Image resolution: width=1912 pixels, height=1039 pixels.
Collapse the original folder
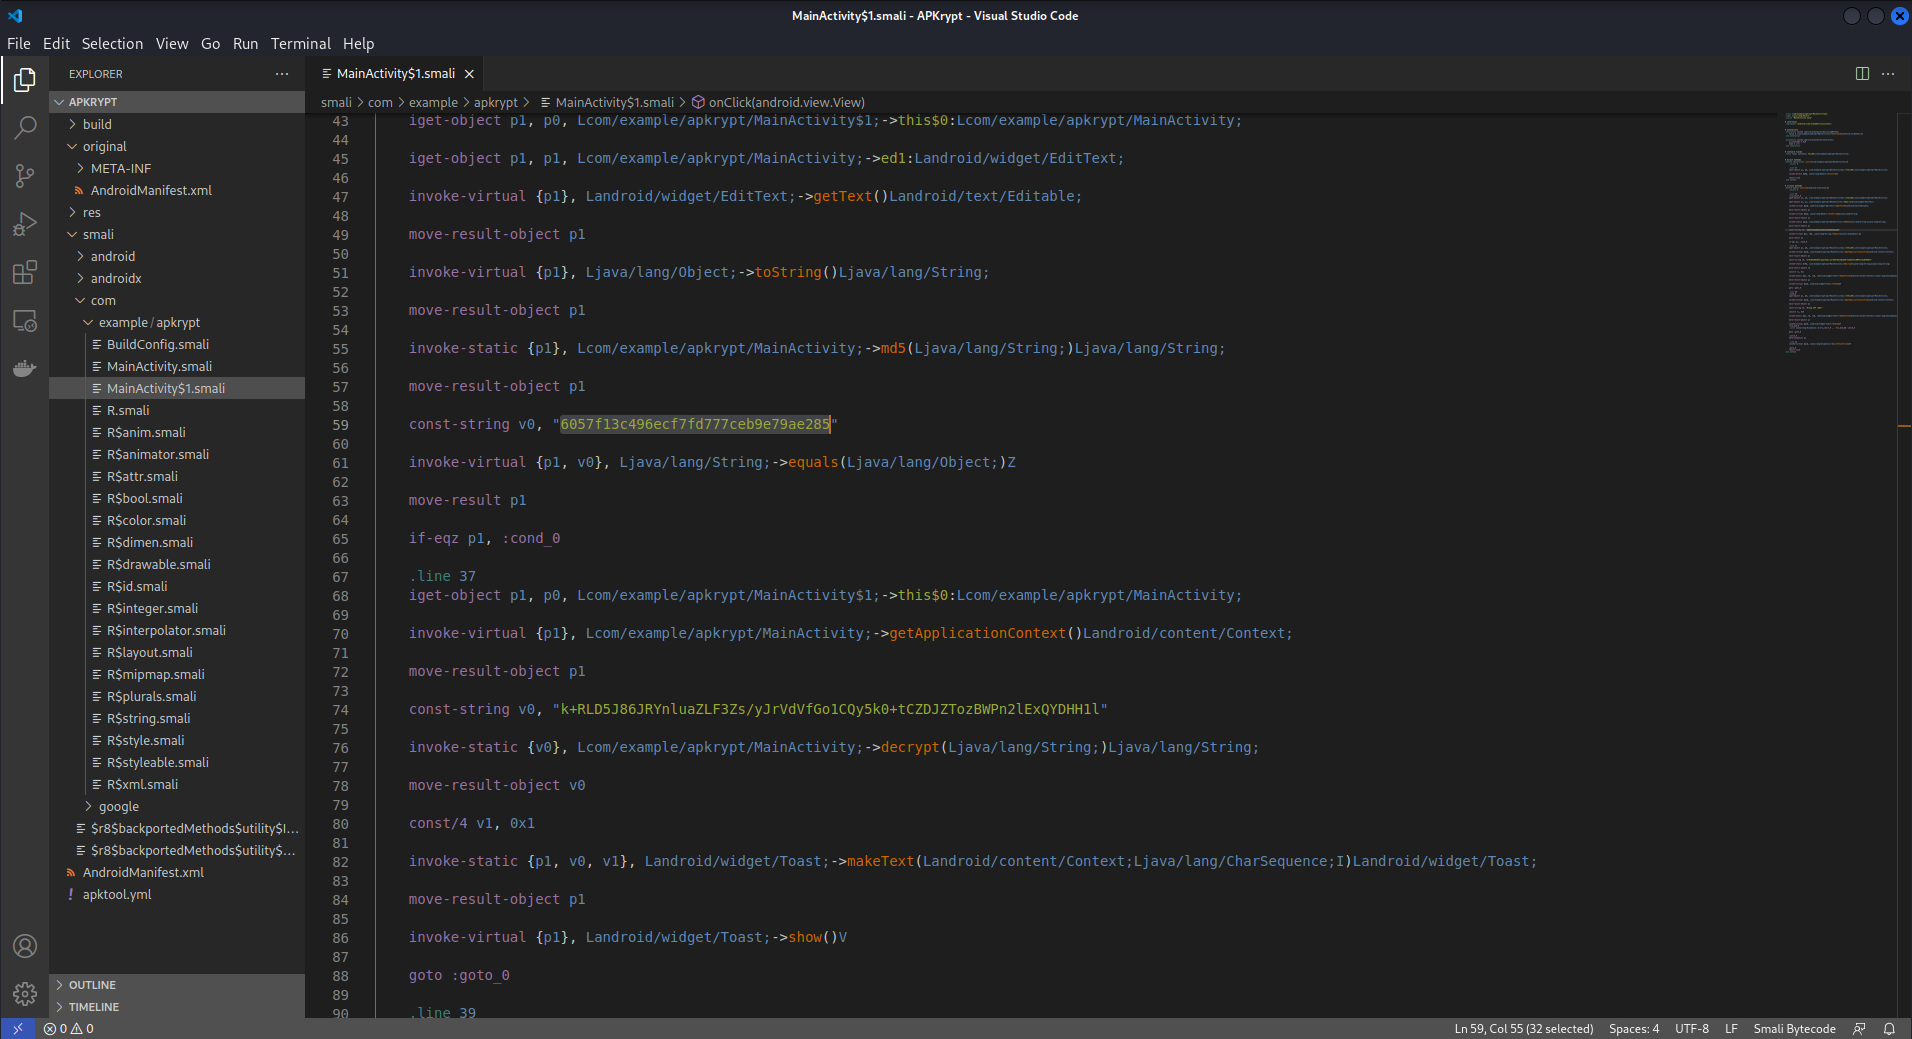177,146
